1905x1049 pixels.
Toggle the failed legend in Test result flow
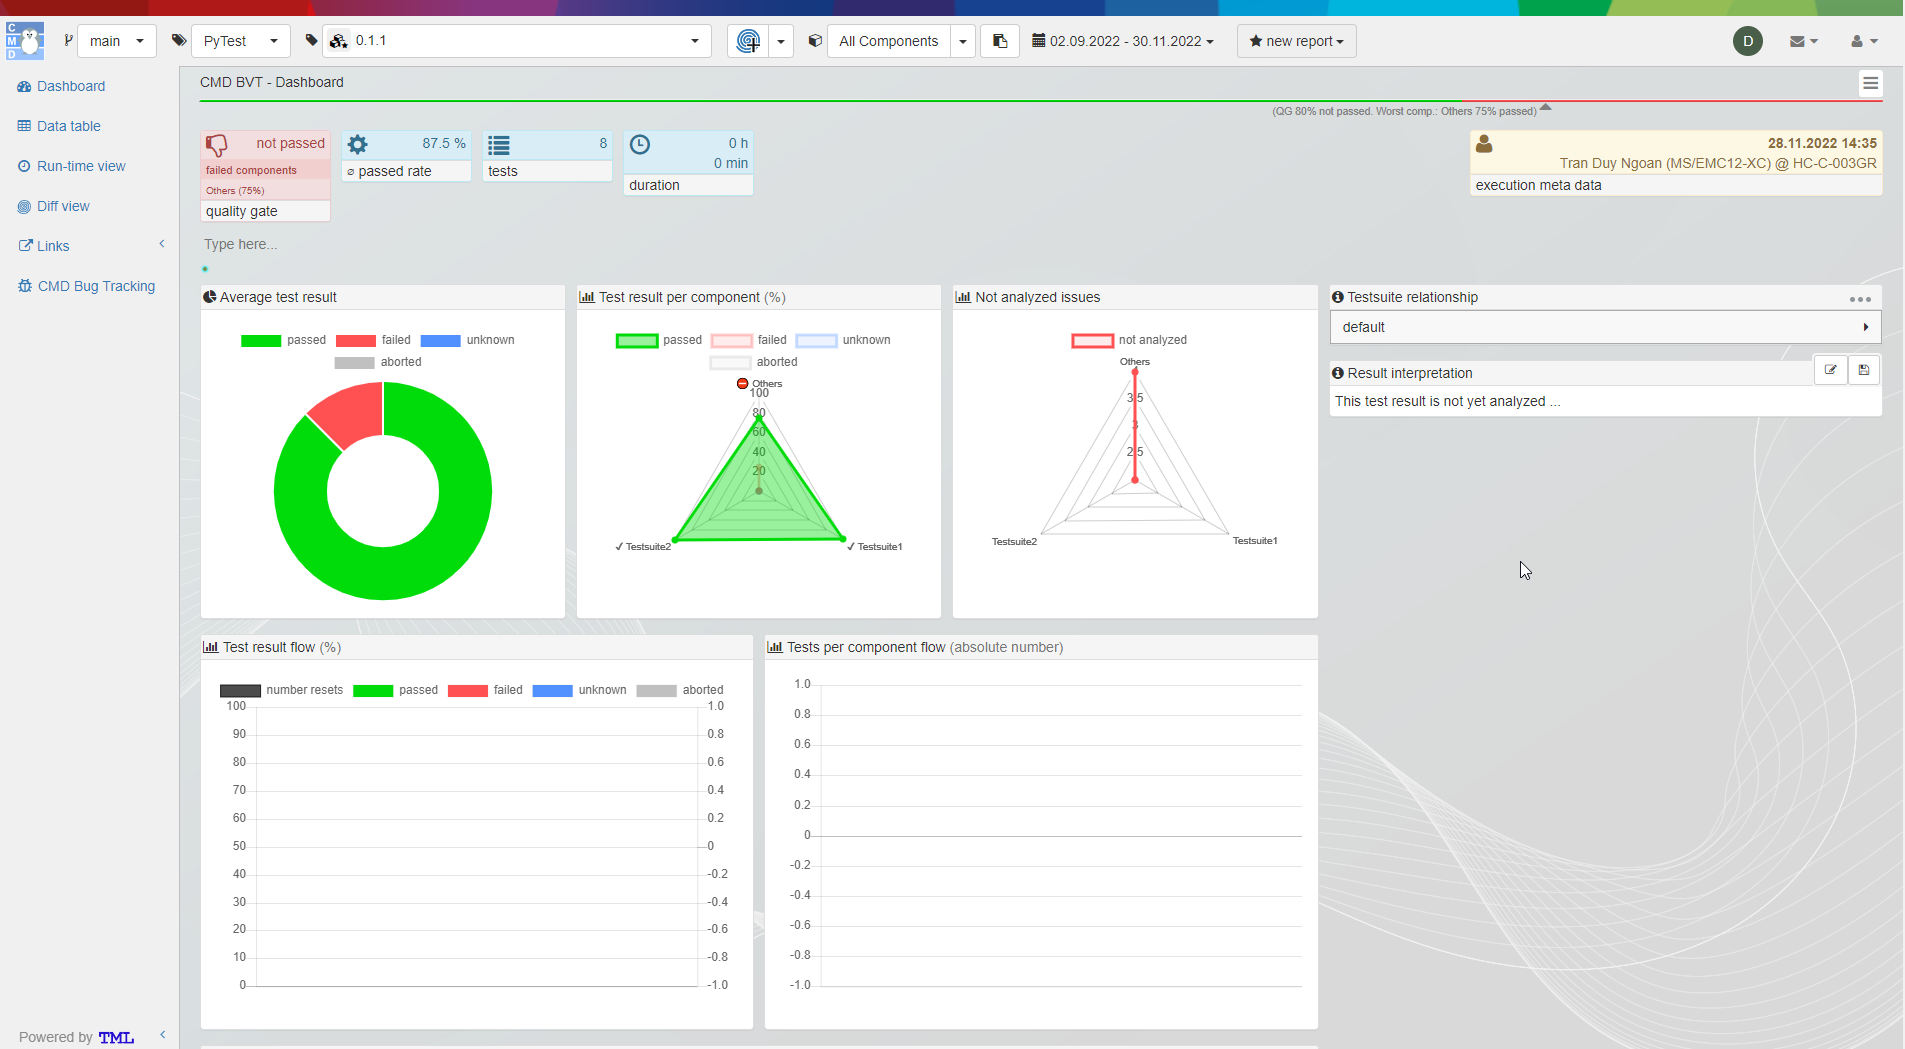tap(488, 690)
